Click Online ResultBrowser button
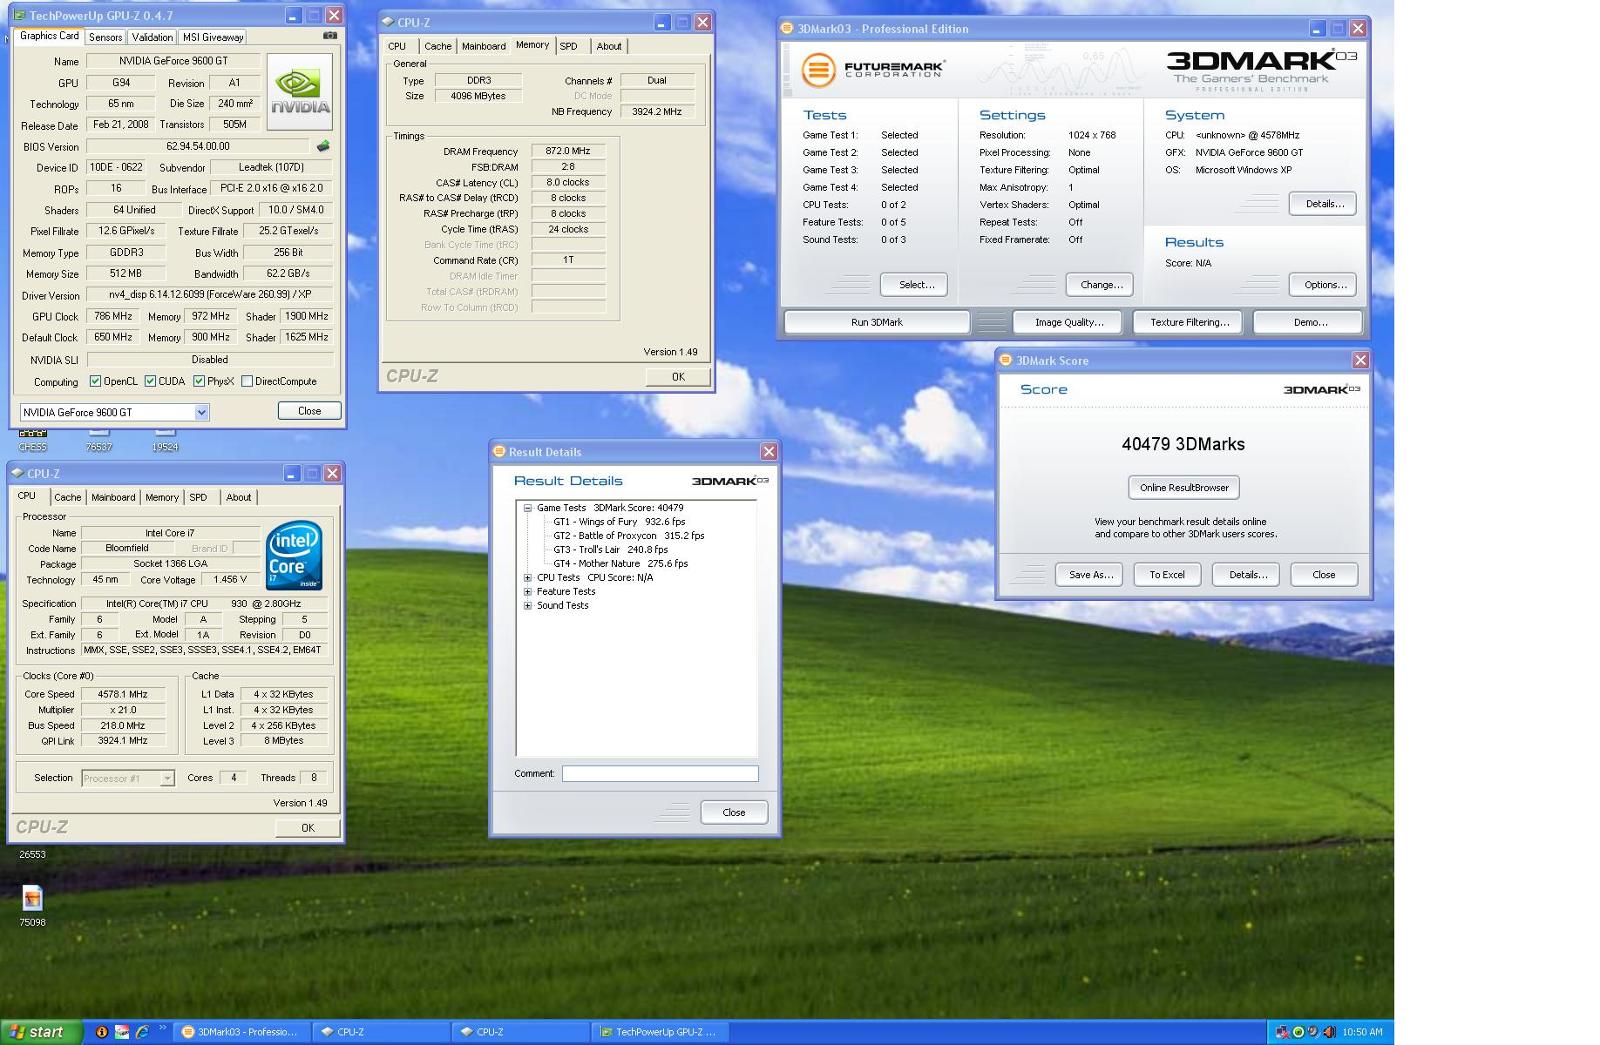Viewport: 1600px width, 1045px height. click(x=1184, y=487)
